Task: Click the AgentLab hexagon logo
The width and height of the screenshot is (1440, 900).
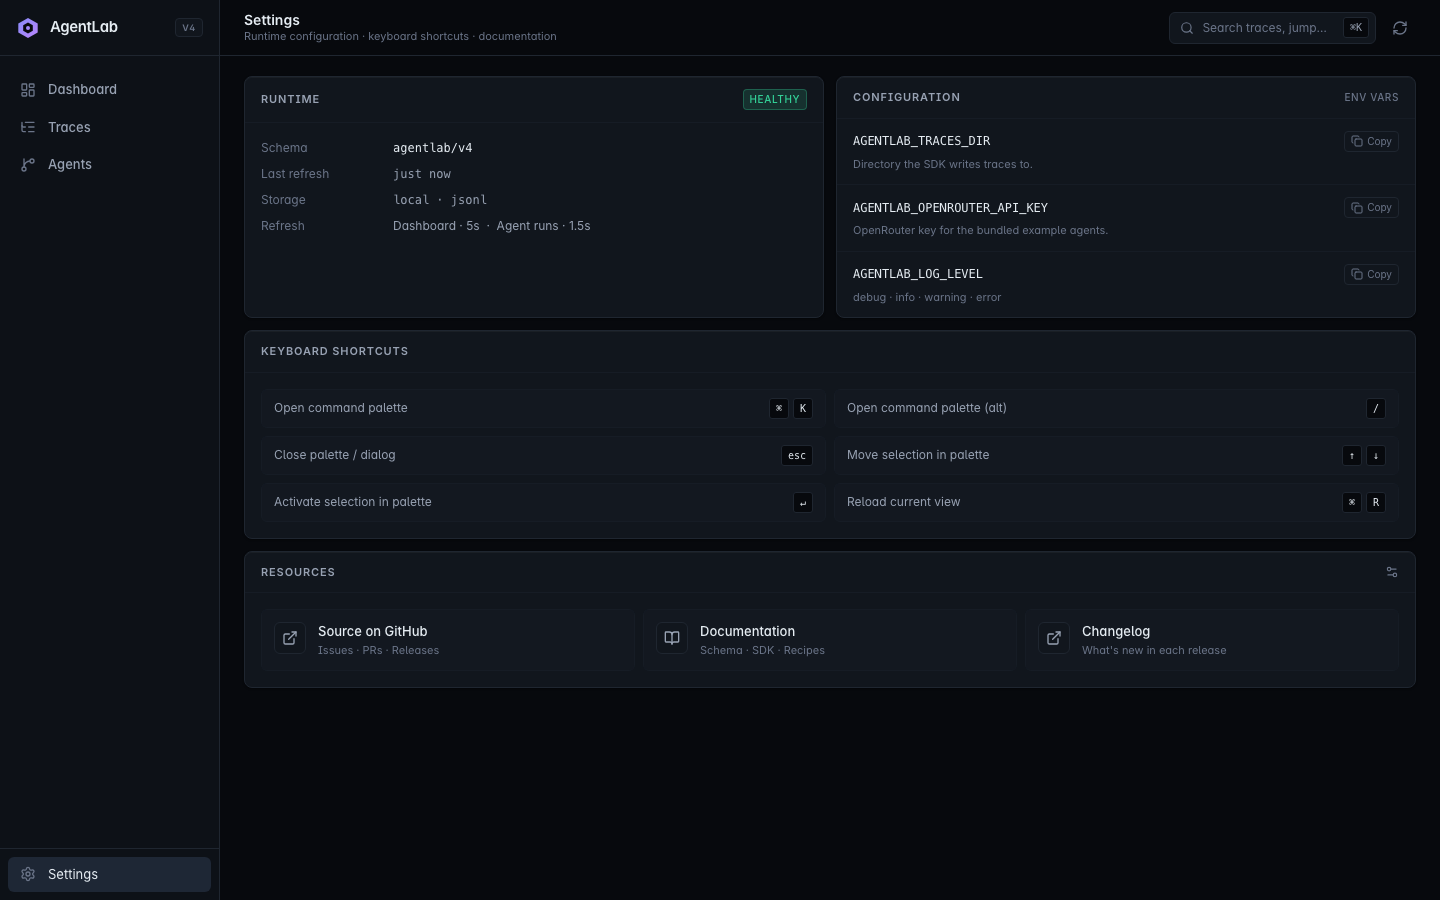Action: [28, 28]
